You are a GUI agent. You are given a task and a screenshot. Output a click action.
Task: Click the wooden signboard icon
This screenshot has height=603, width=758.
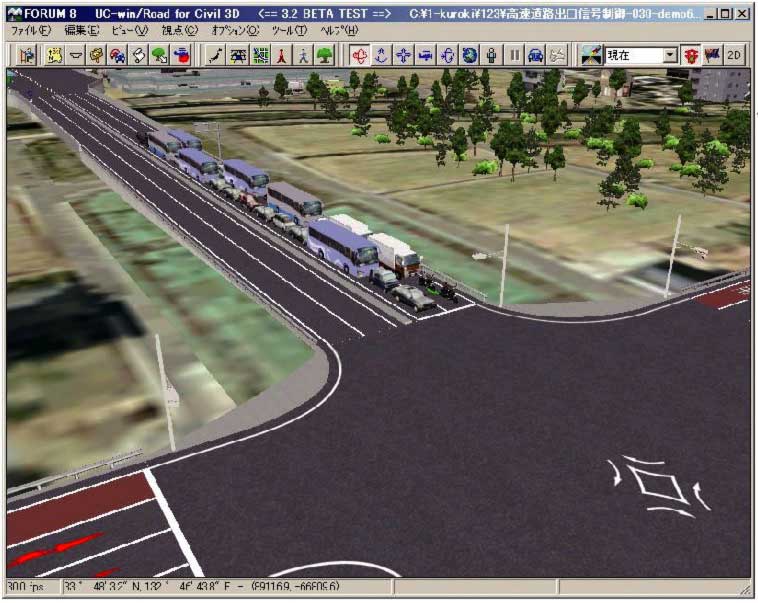(x=97, y=56)
